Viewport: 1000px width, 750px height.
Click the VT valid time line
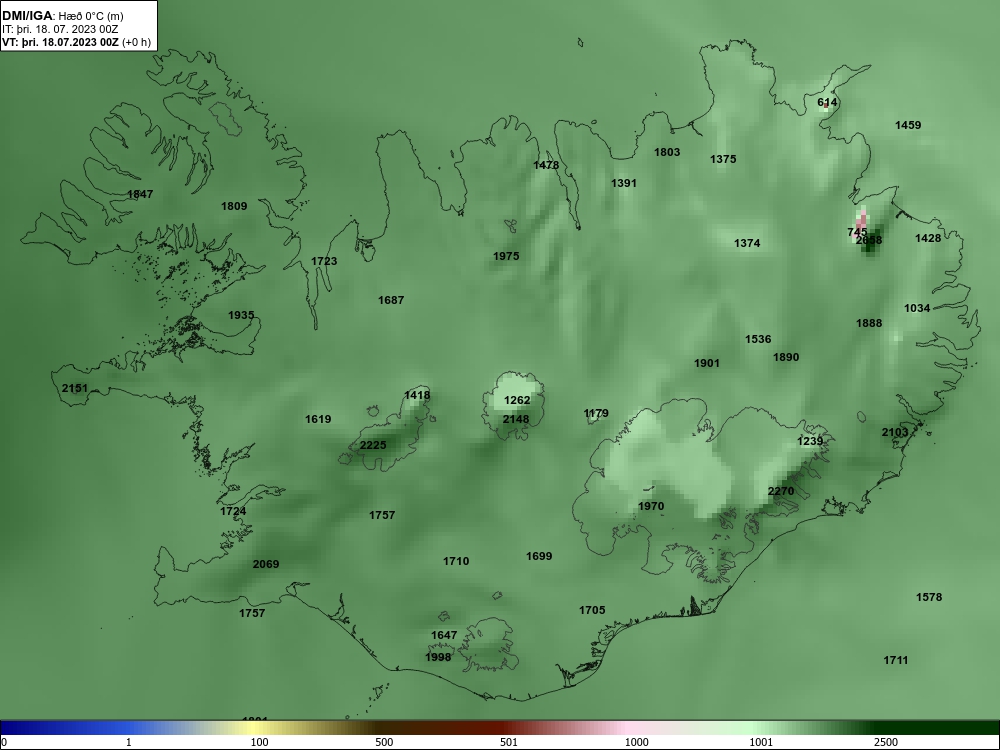coord(76,42)
